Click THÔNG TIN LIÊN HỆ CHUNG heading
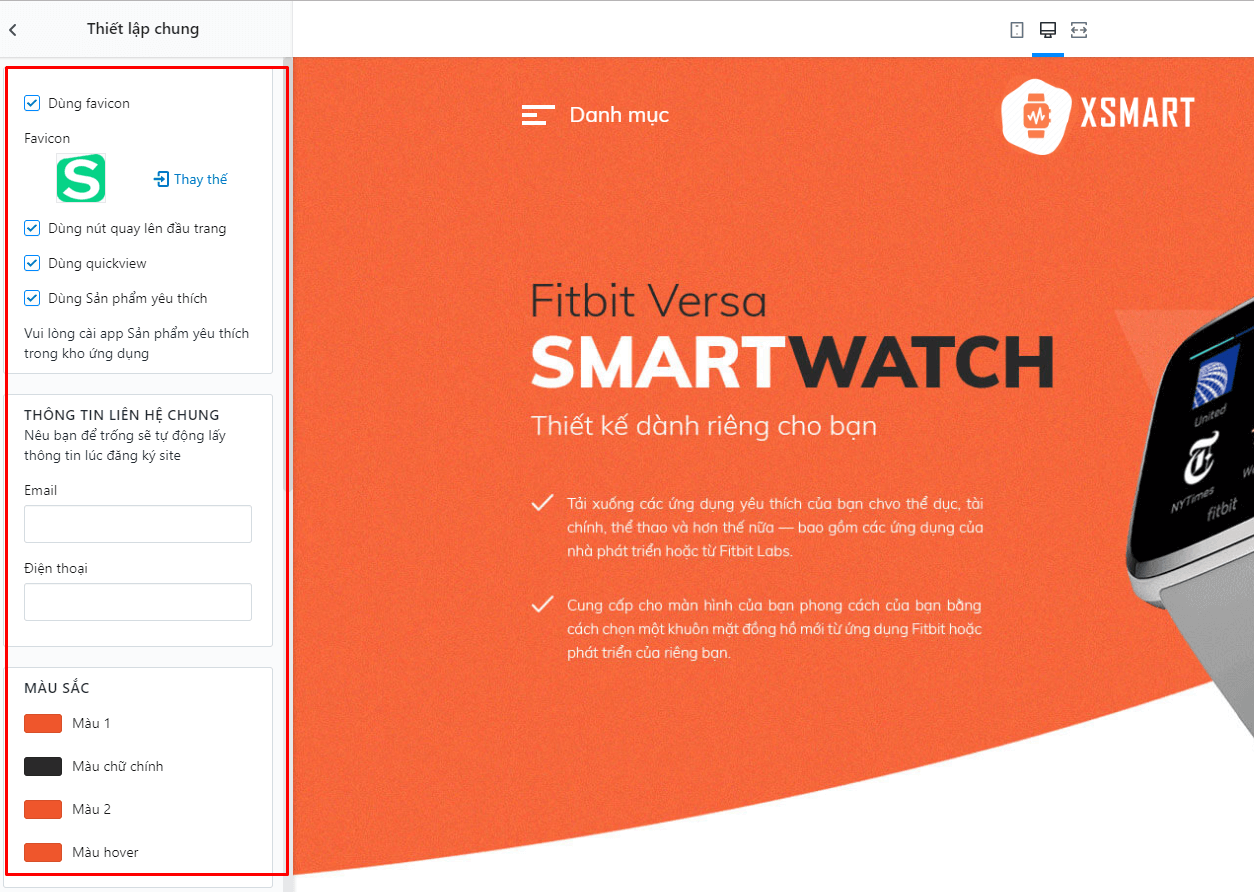The width and height of the screenshot is (1254, 892). 122,415
